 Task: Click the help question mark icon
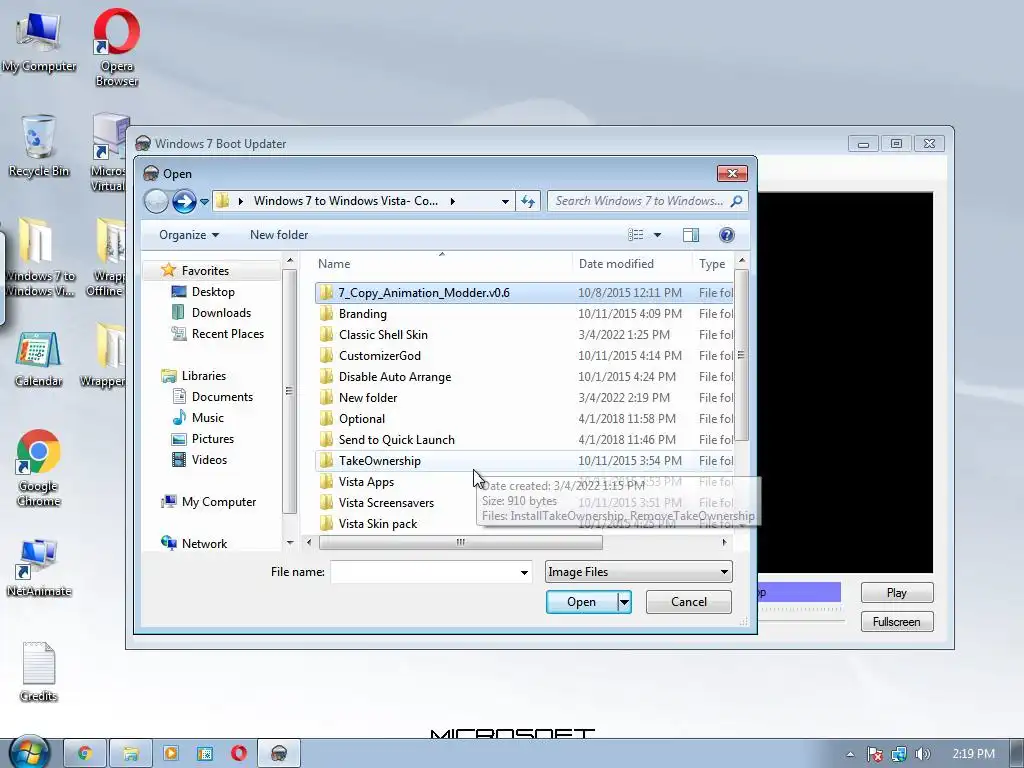pos(726,235)
